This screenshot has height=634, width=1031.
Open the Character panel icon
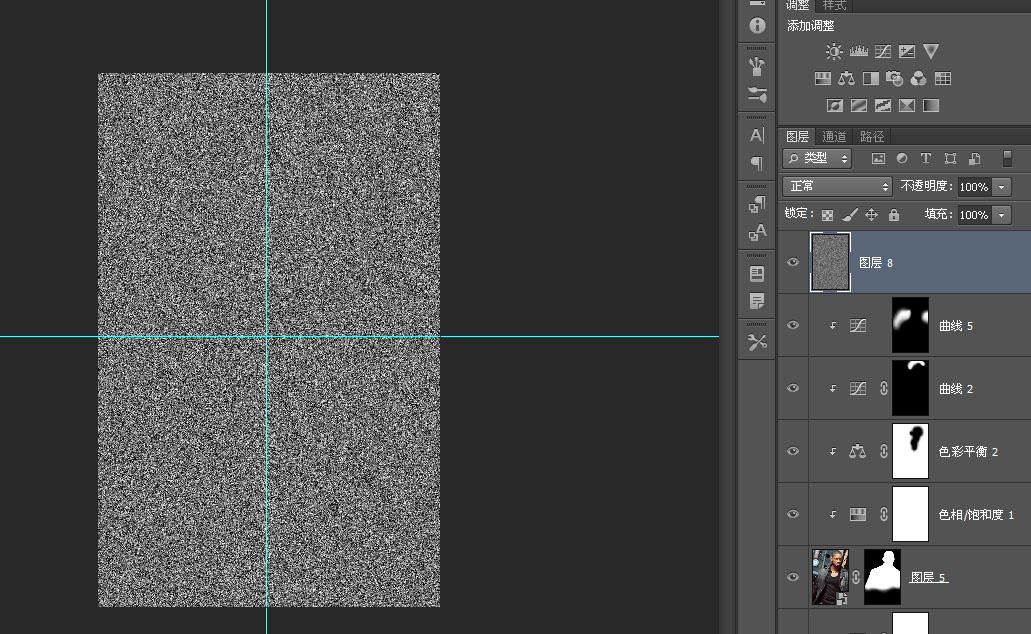pyautogui.click(x=757, y=135)
